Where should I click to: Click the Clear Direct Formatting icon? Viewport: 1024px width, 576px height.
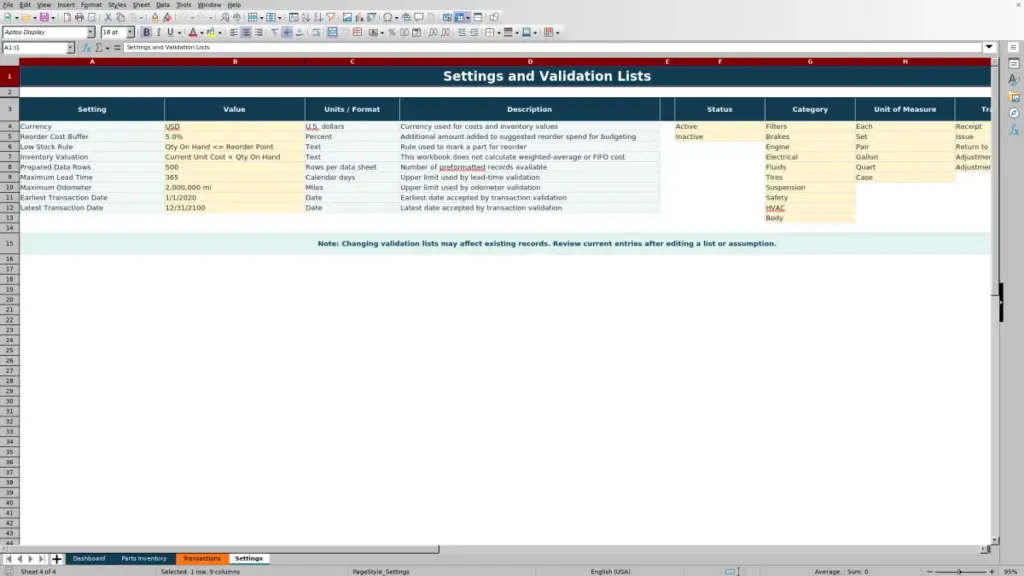coord(167,17)
